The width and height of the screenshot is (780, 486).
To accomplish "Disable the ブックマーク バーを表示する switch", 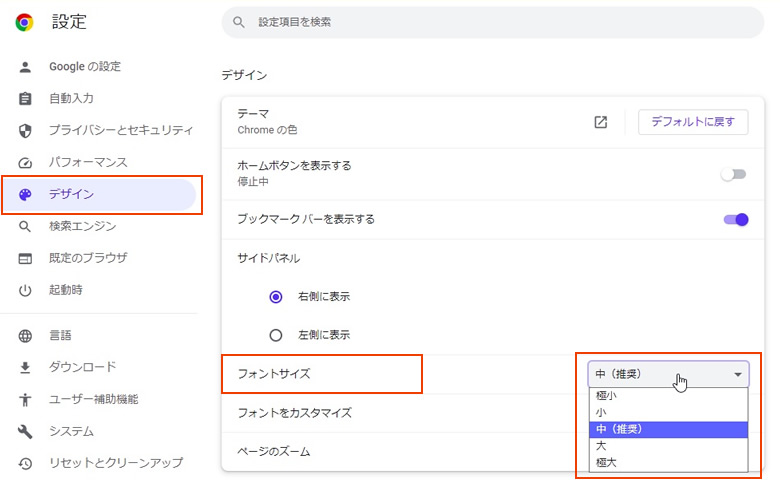I will pos(735,219).
